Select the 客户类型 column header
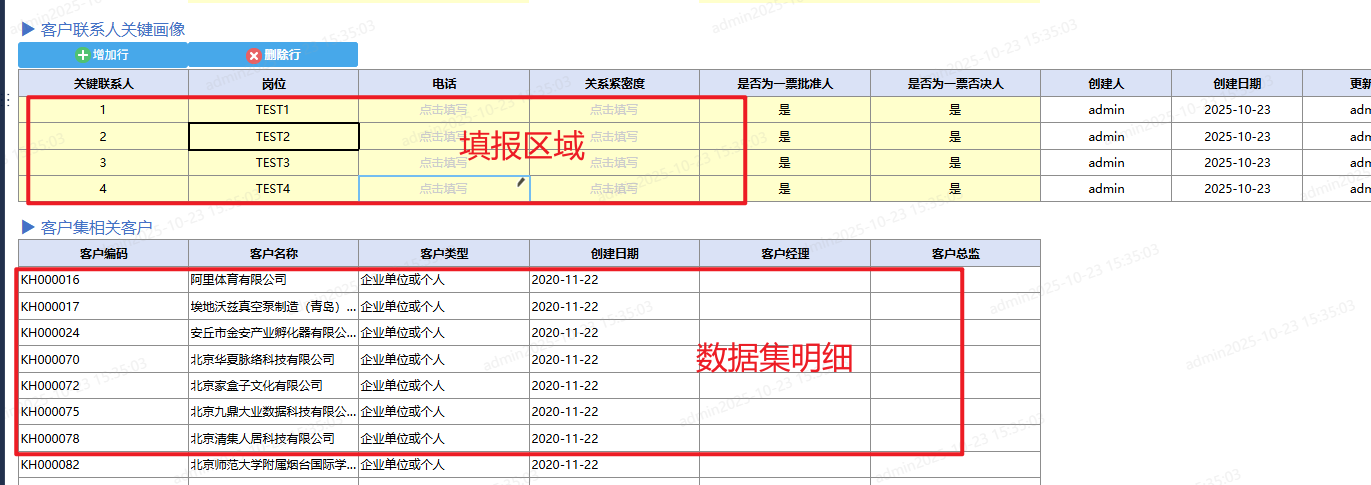The width and height of the screenshot is (1371, 485). pyautogui.click(x=444, y=253)
